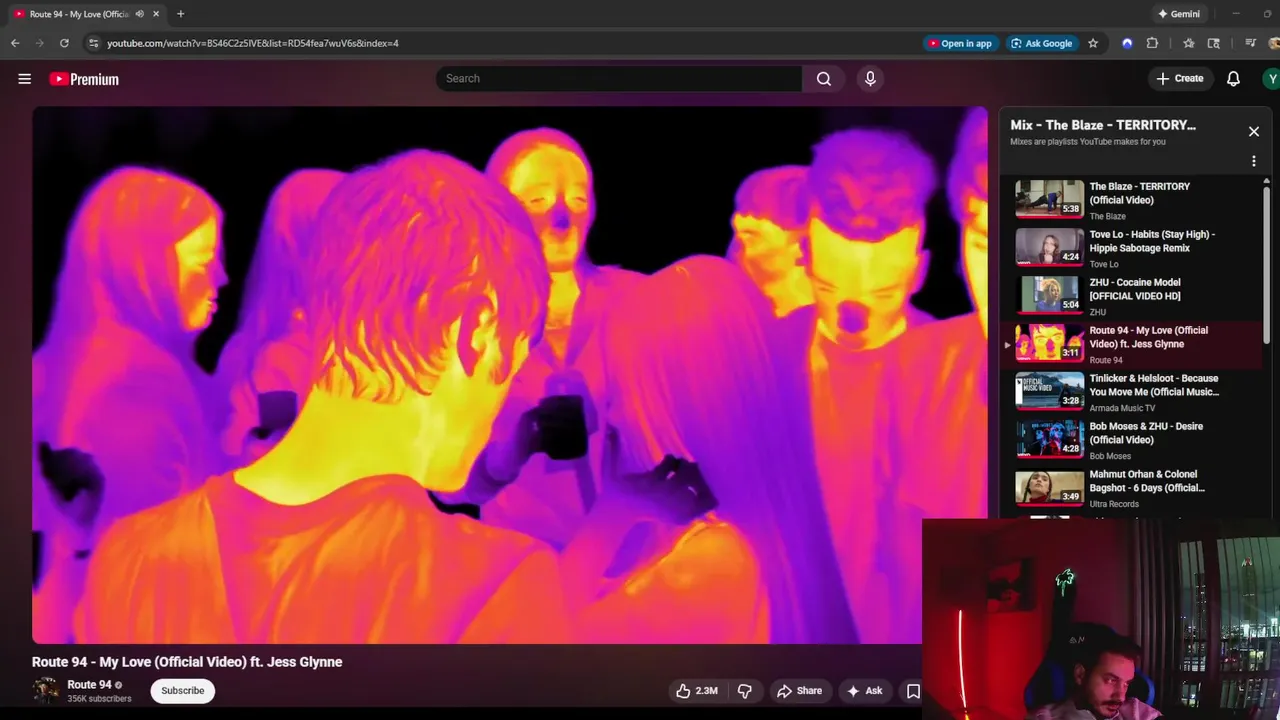Screen dimensions: 1280x720
Task: Open a new tab with plus button
Action: pyautogui.click(x=180, y=14)
